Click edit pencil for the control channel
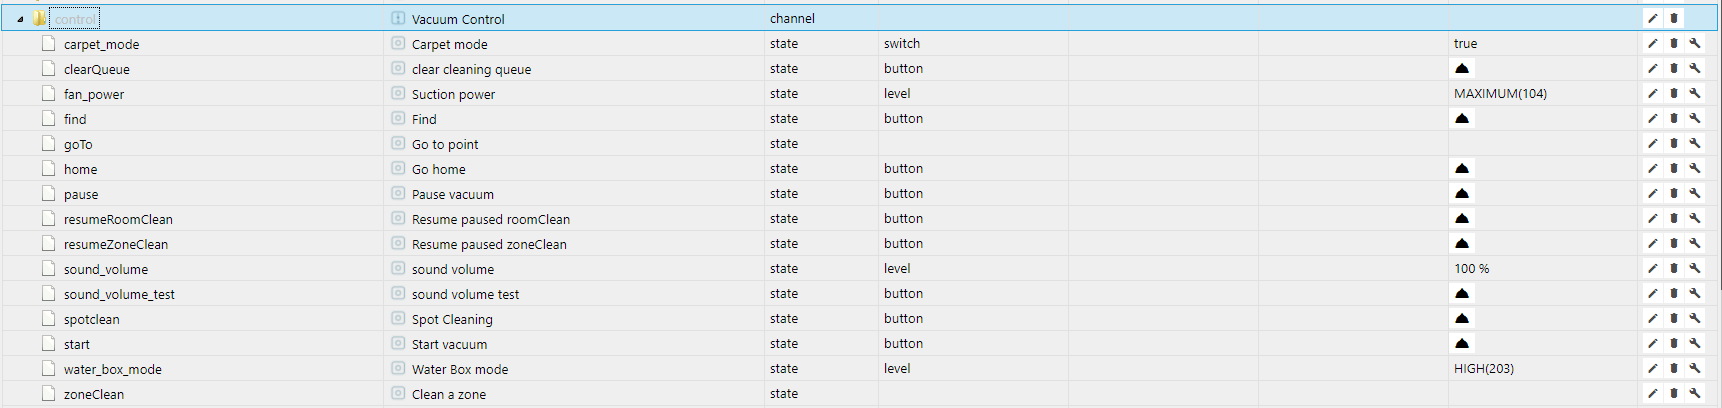This screenshot has width=1722, height=408. pos(1653,18)
